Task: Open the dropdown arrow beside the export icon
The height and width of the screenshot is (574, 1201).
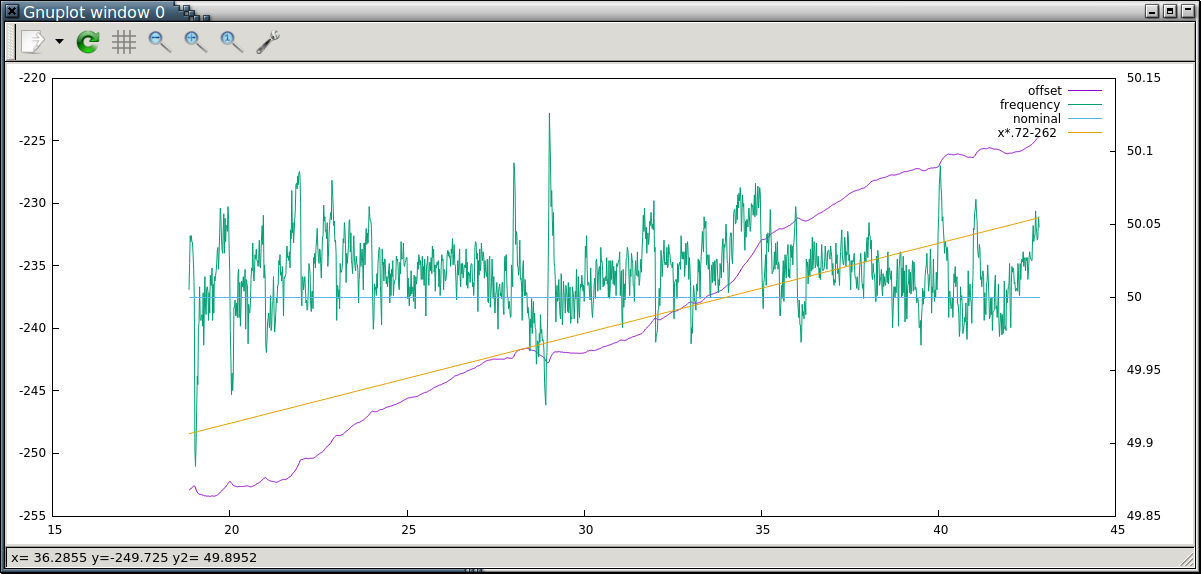Action: [59, 42]
